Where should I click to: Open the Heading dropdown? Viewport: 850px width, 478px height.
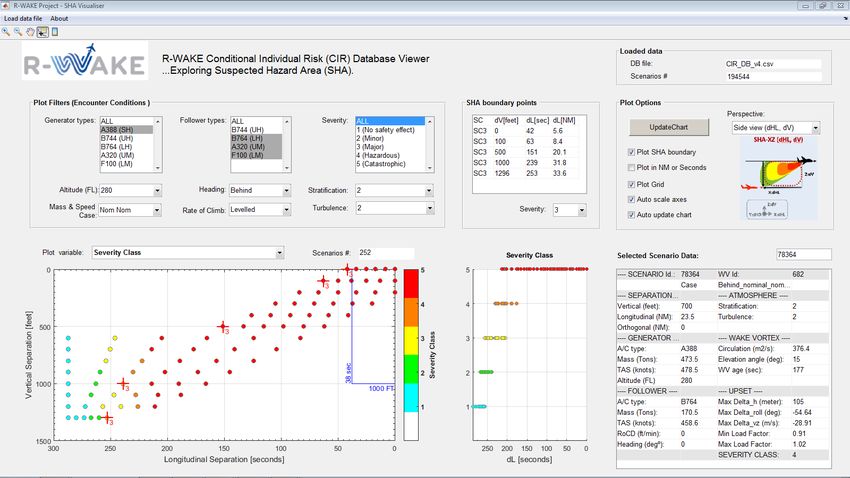click(x=260, y=190)
